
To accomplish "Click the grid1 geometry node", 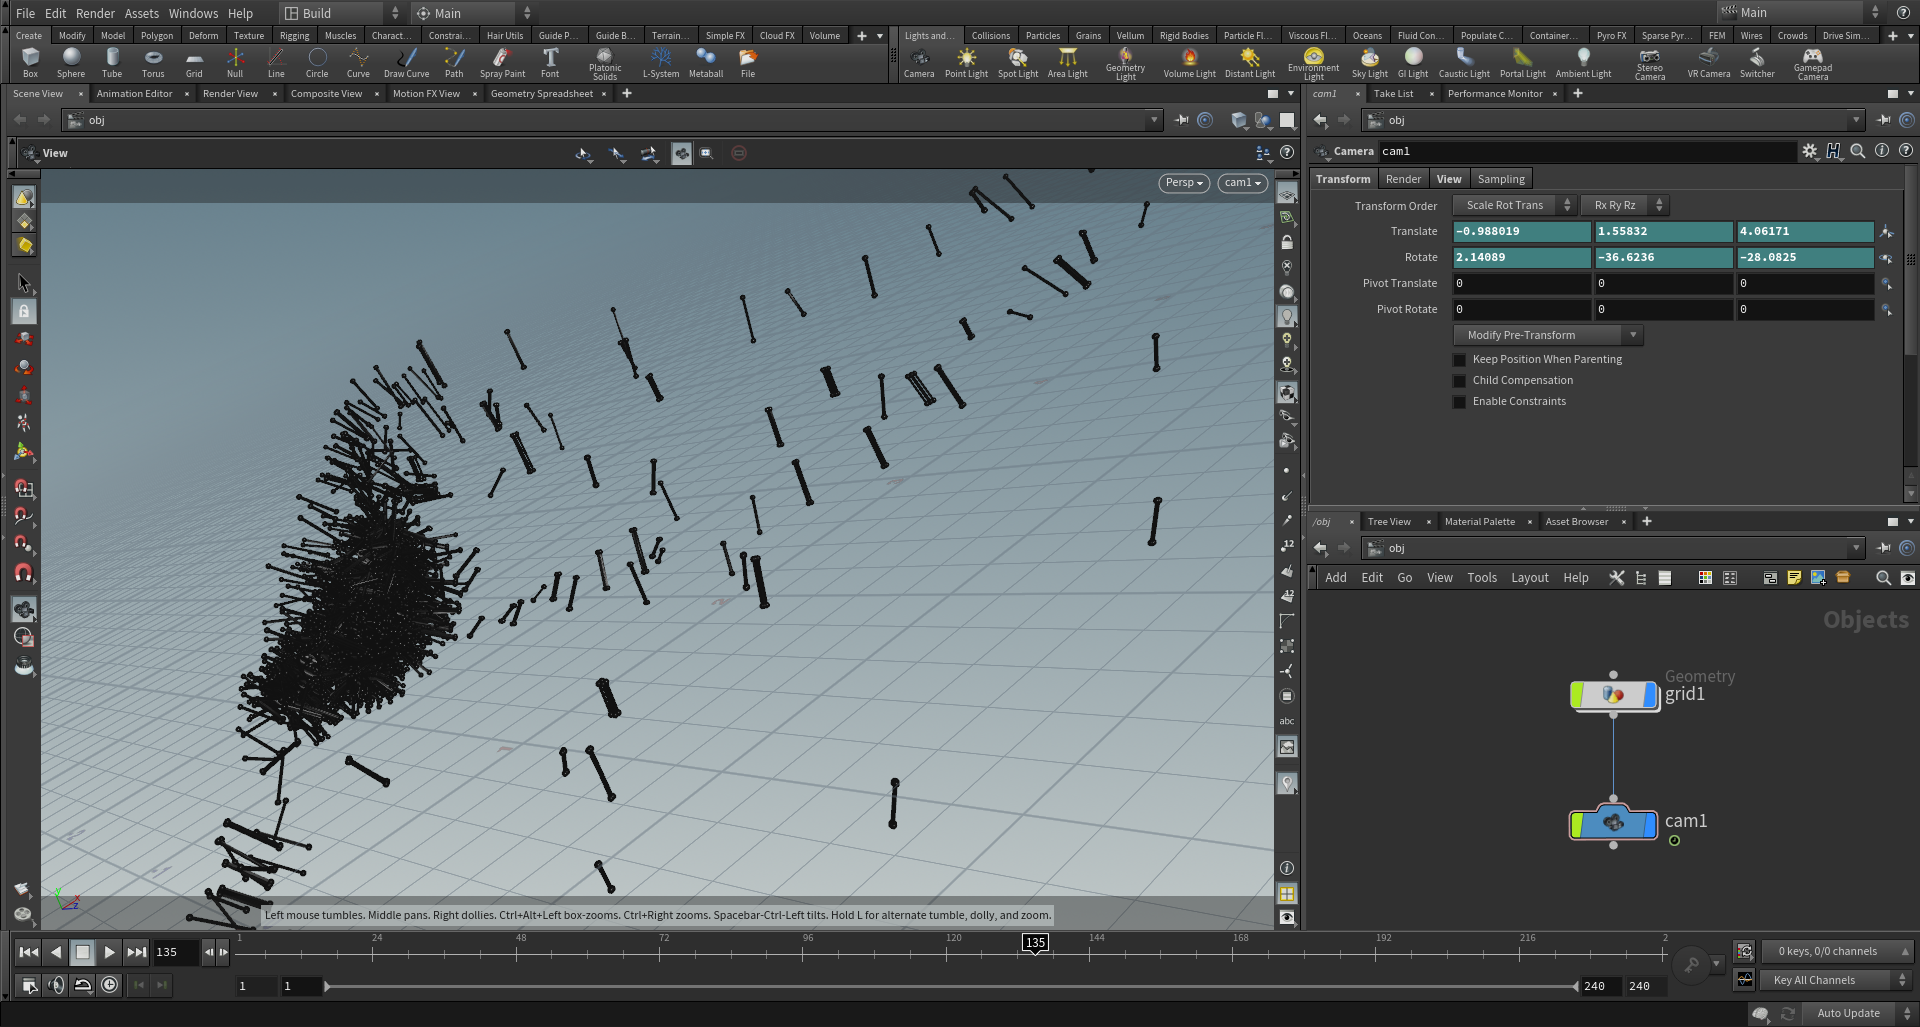I will [1613, 695].
